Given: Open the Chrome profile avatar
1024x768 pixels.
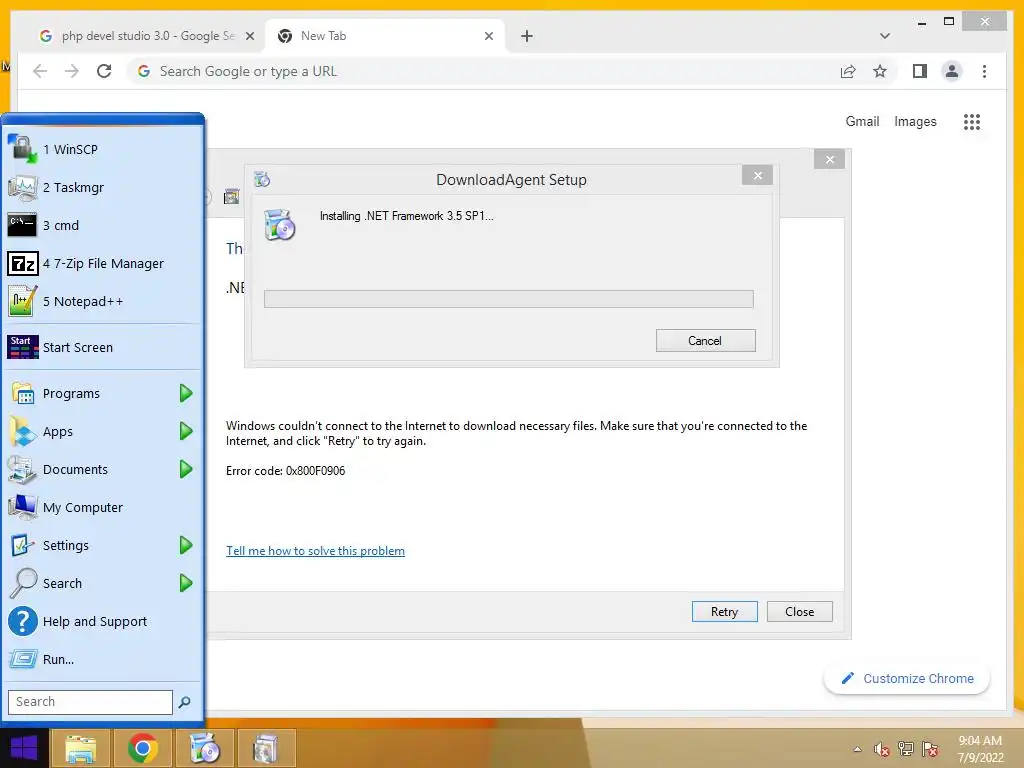Looking at the screenshot, I should (952, 71).
